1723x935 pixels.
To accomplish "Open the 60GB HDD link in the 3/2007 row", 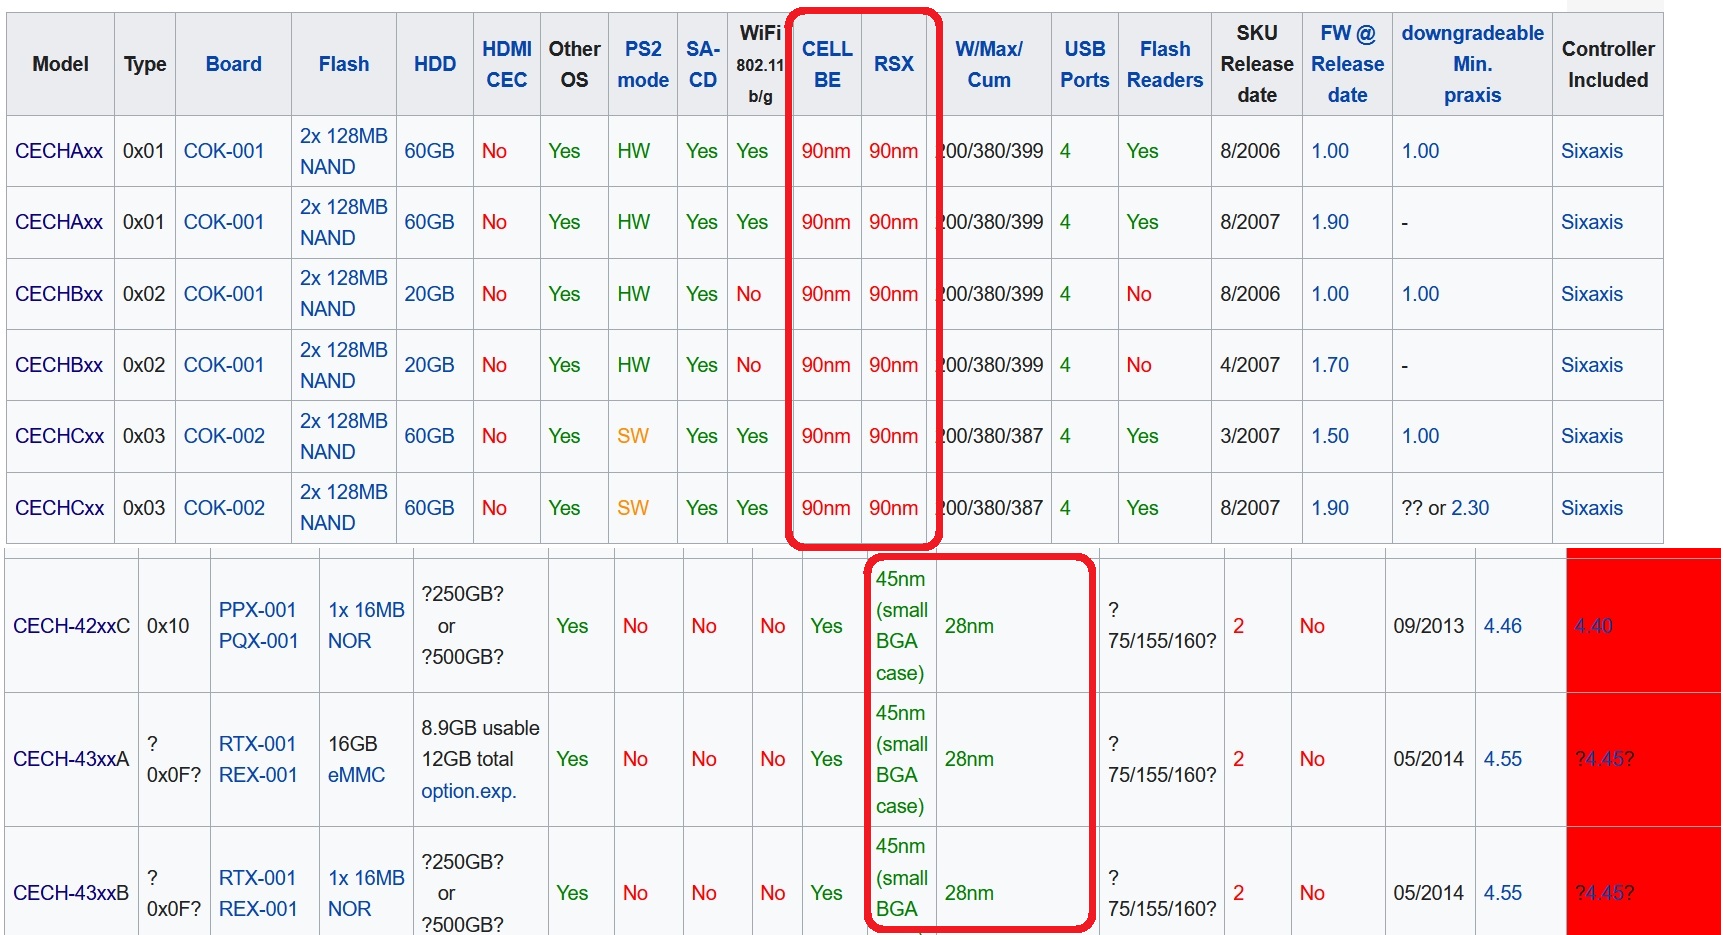I will (x=429, y=436).
